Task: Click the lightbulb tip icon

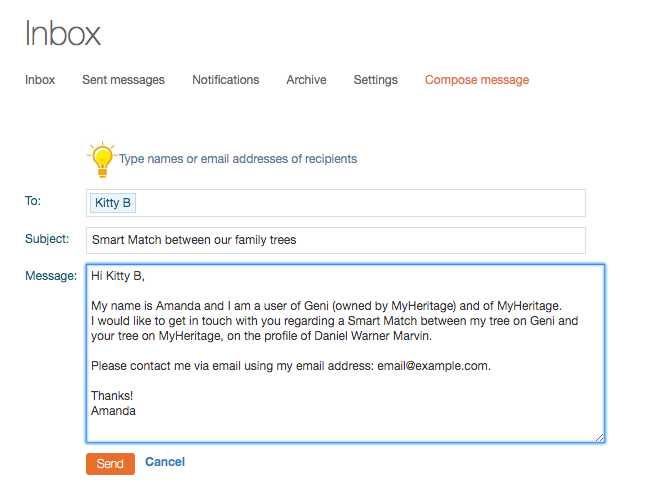Action: [x=102, y=160]
